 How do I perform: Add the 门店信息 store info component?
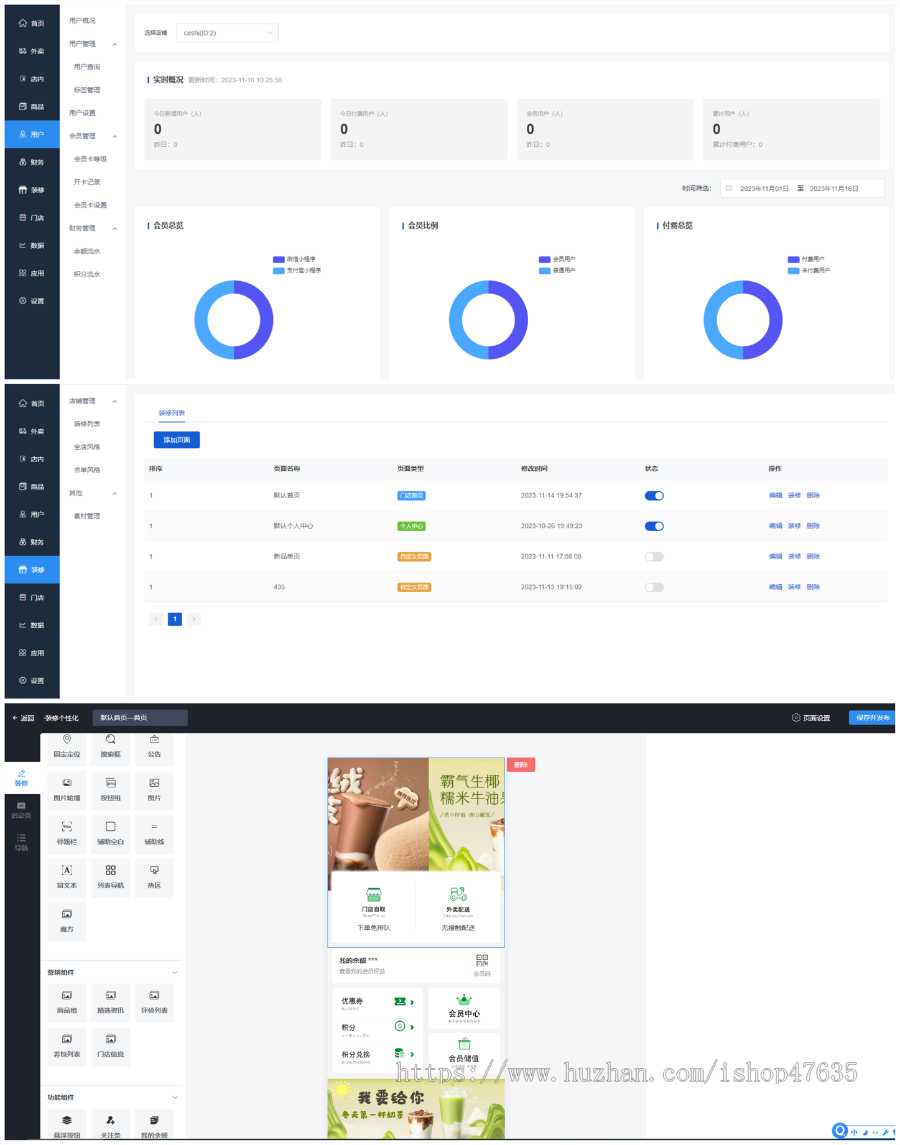tap(110, 1046)
